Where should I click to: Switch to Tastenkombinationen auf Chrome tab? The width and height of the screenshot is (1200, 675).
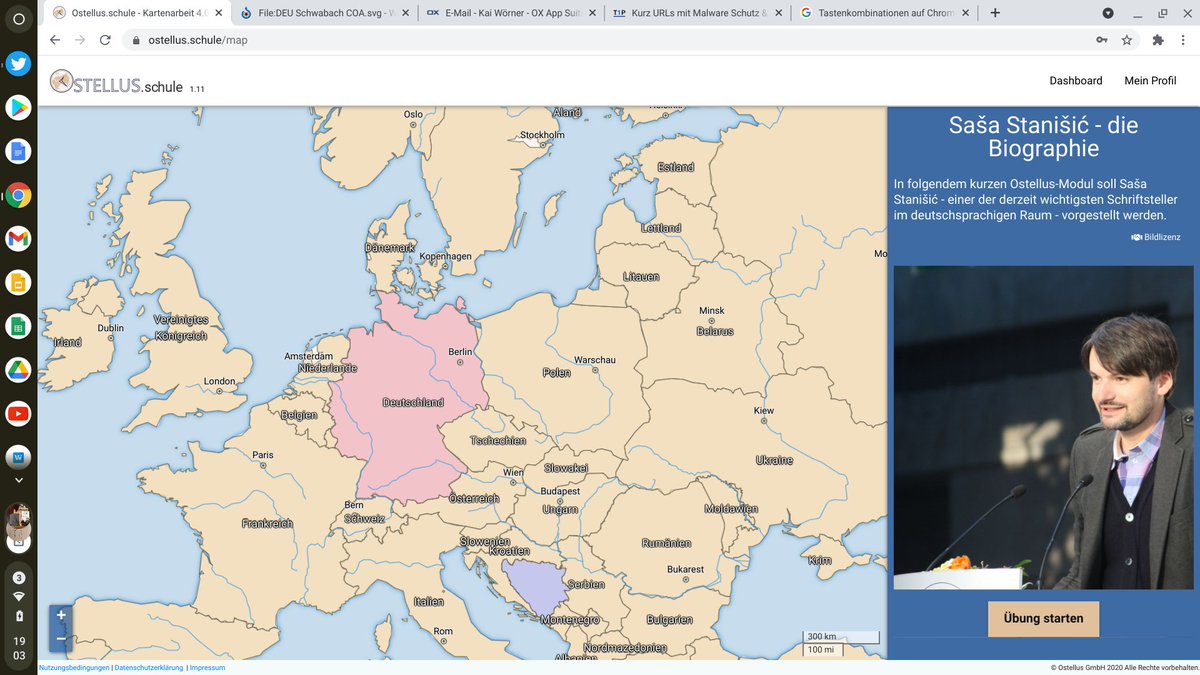tap(884, 13)
